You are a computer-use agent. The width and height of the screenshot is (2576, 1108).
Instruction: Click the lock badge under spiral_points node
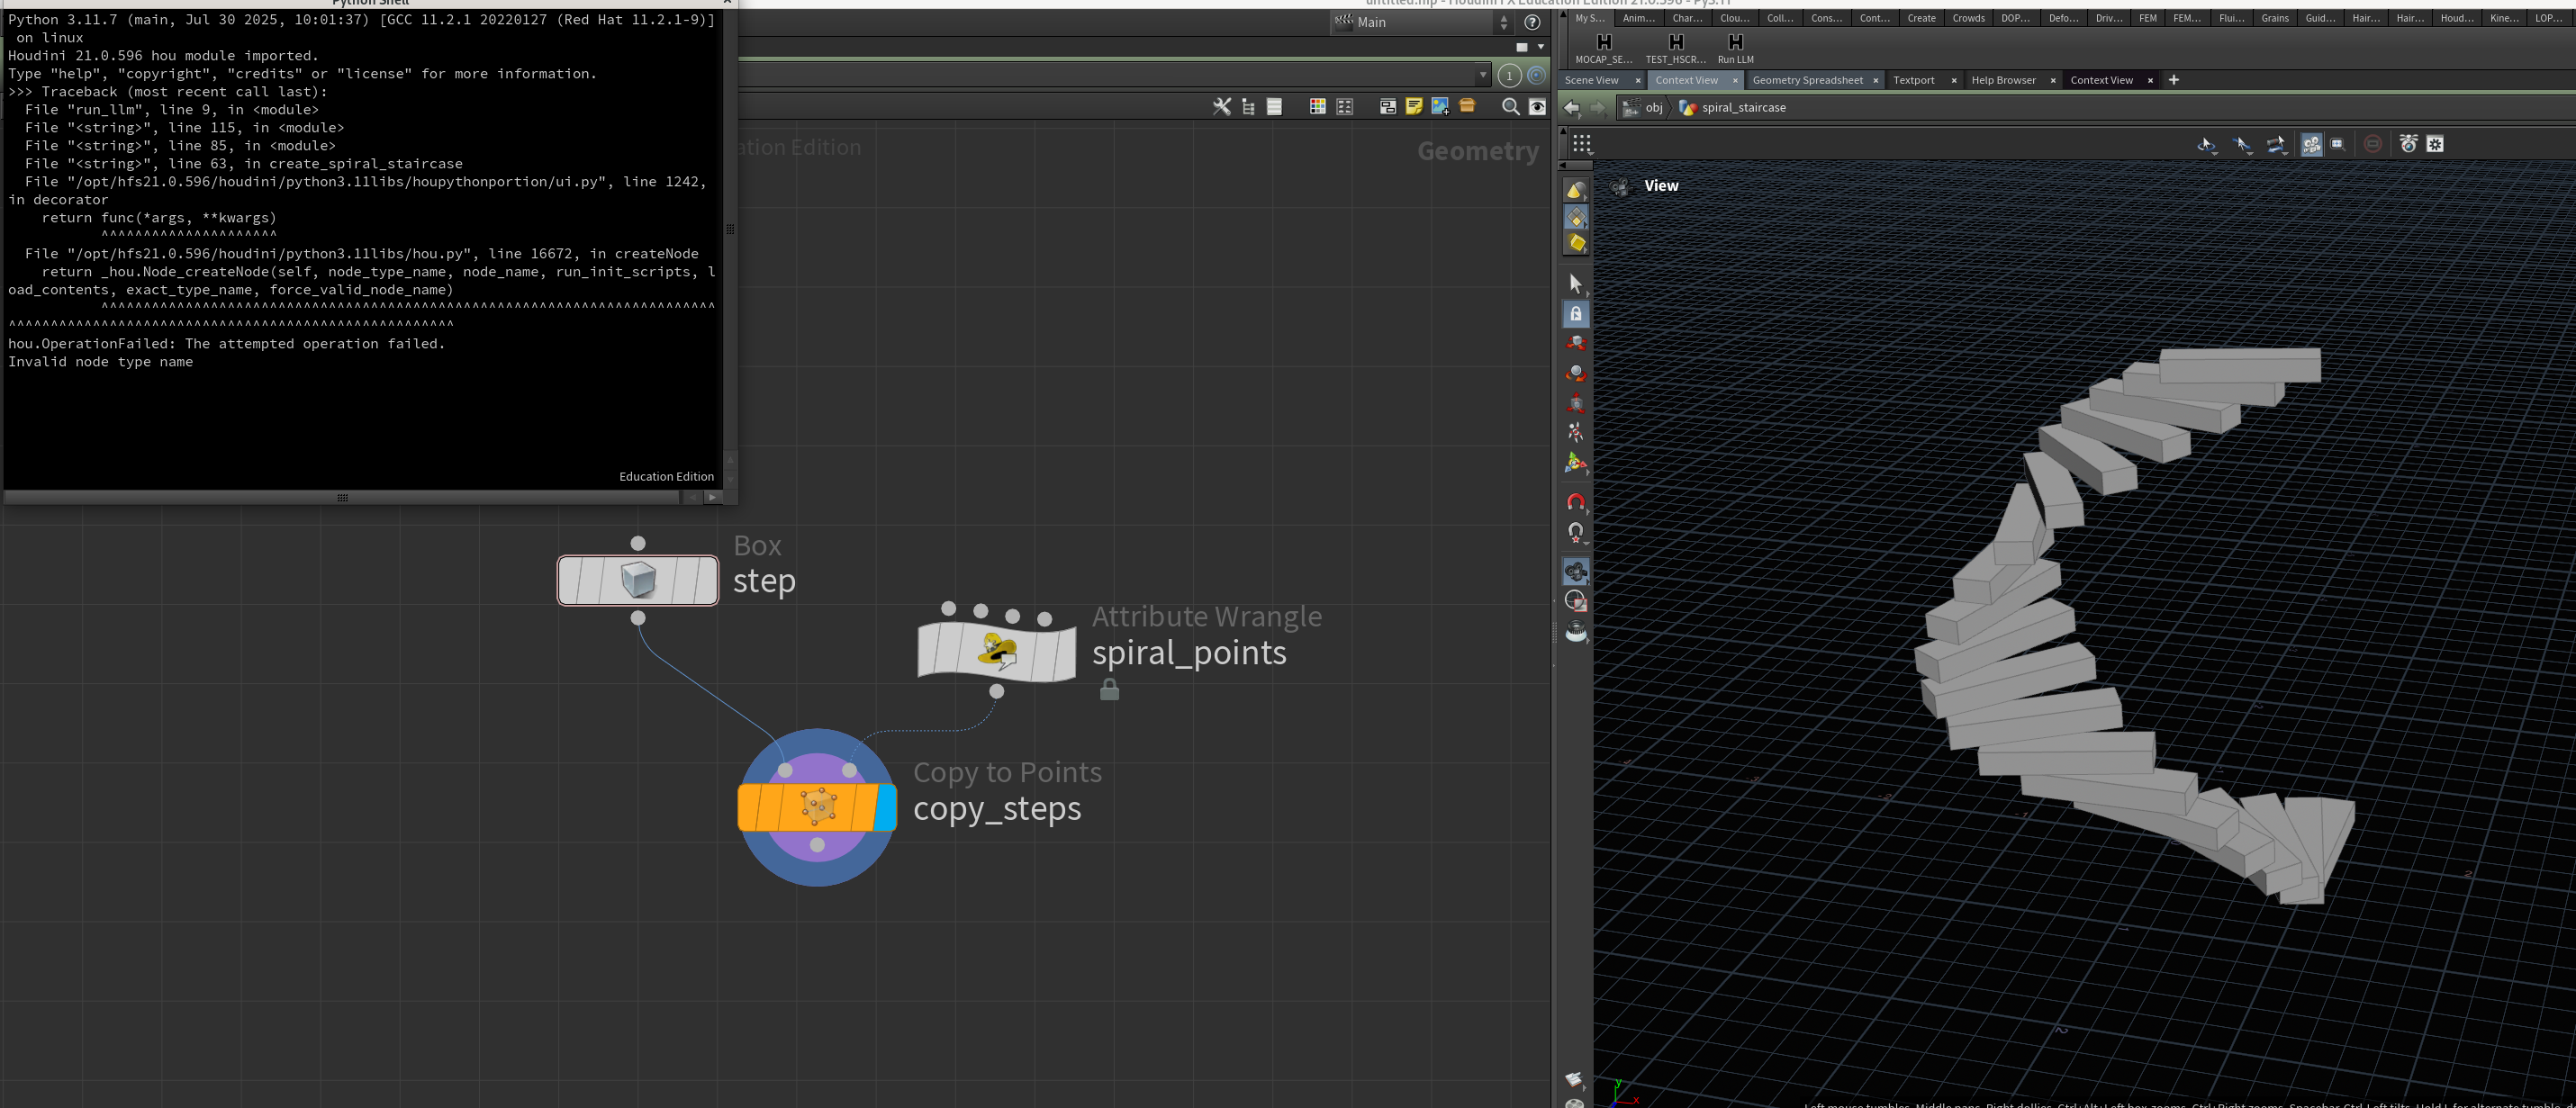[1109, 690]
